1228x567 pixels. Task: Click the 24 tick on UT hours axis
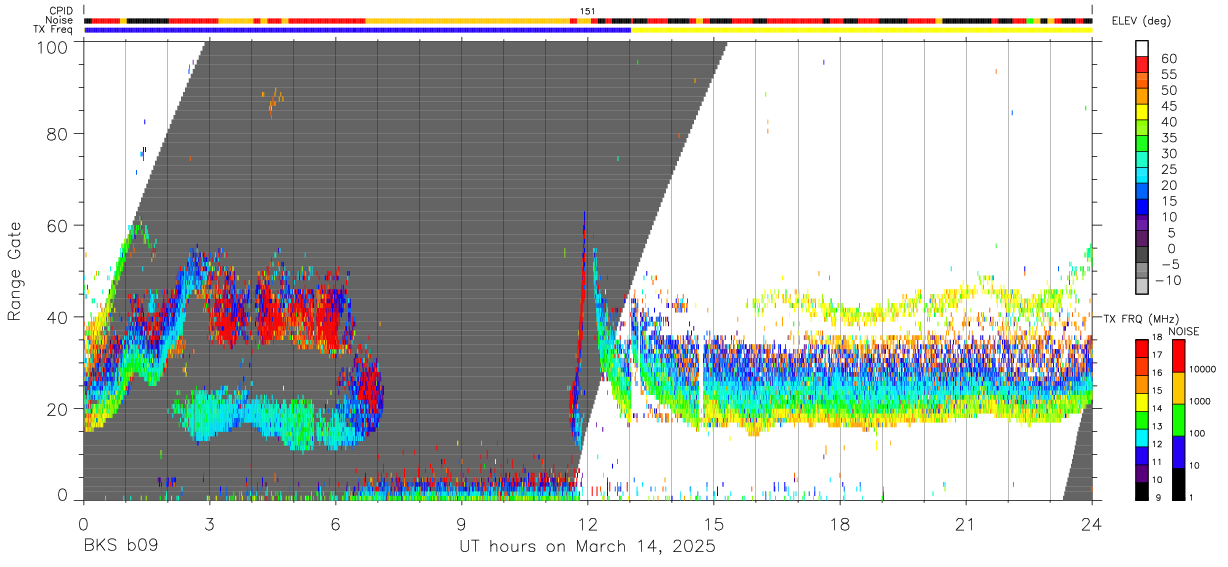pyautogui.click(x=1092, y=524)
